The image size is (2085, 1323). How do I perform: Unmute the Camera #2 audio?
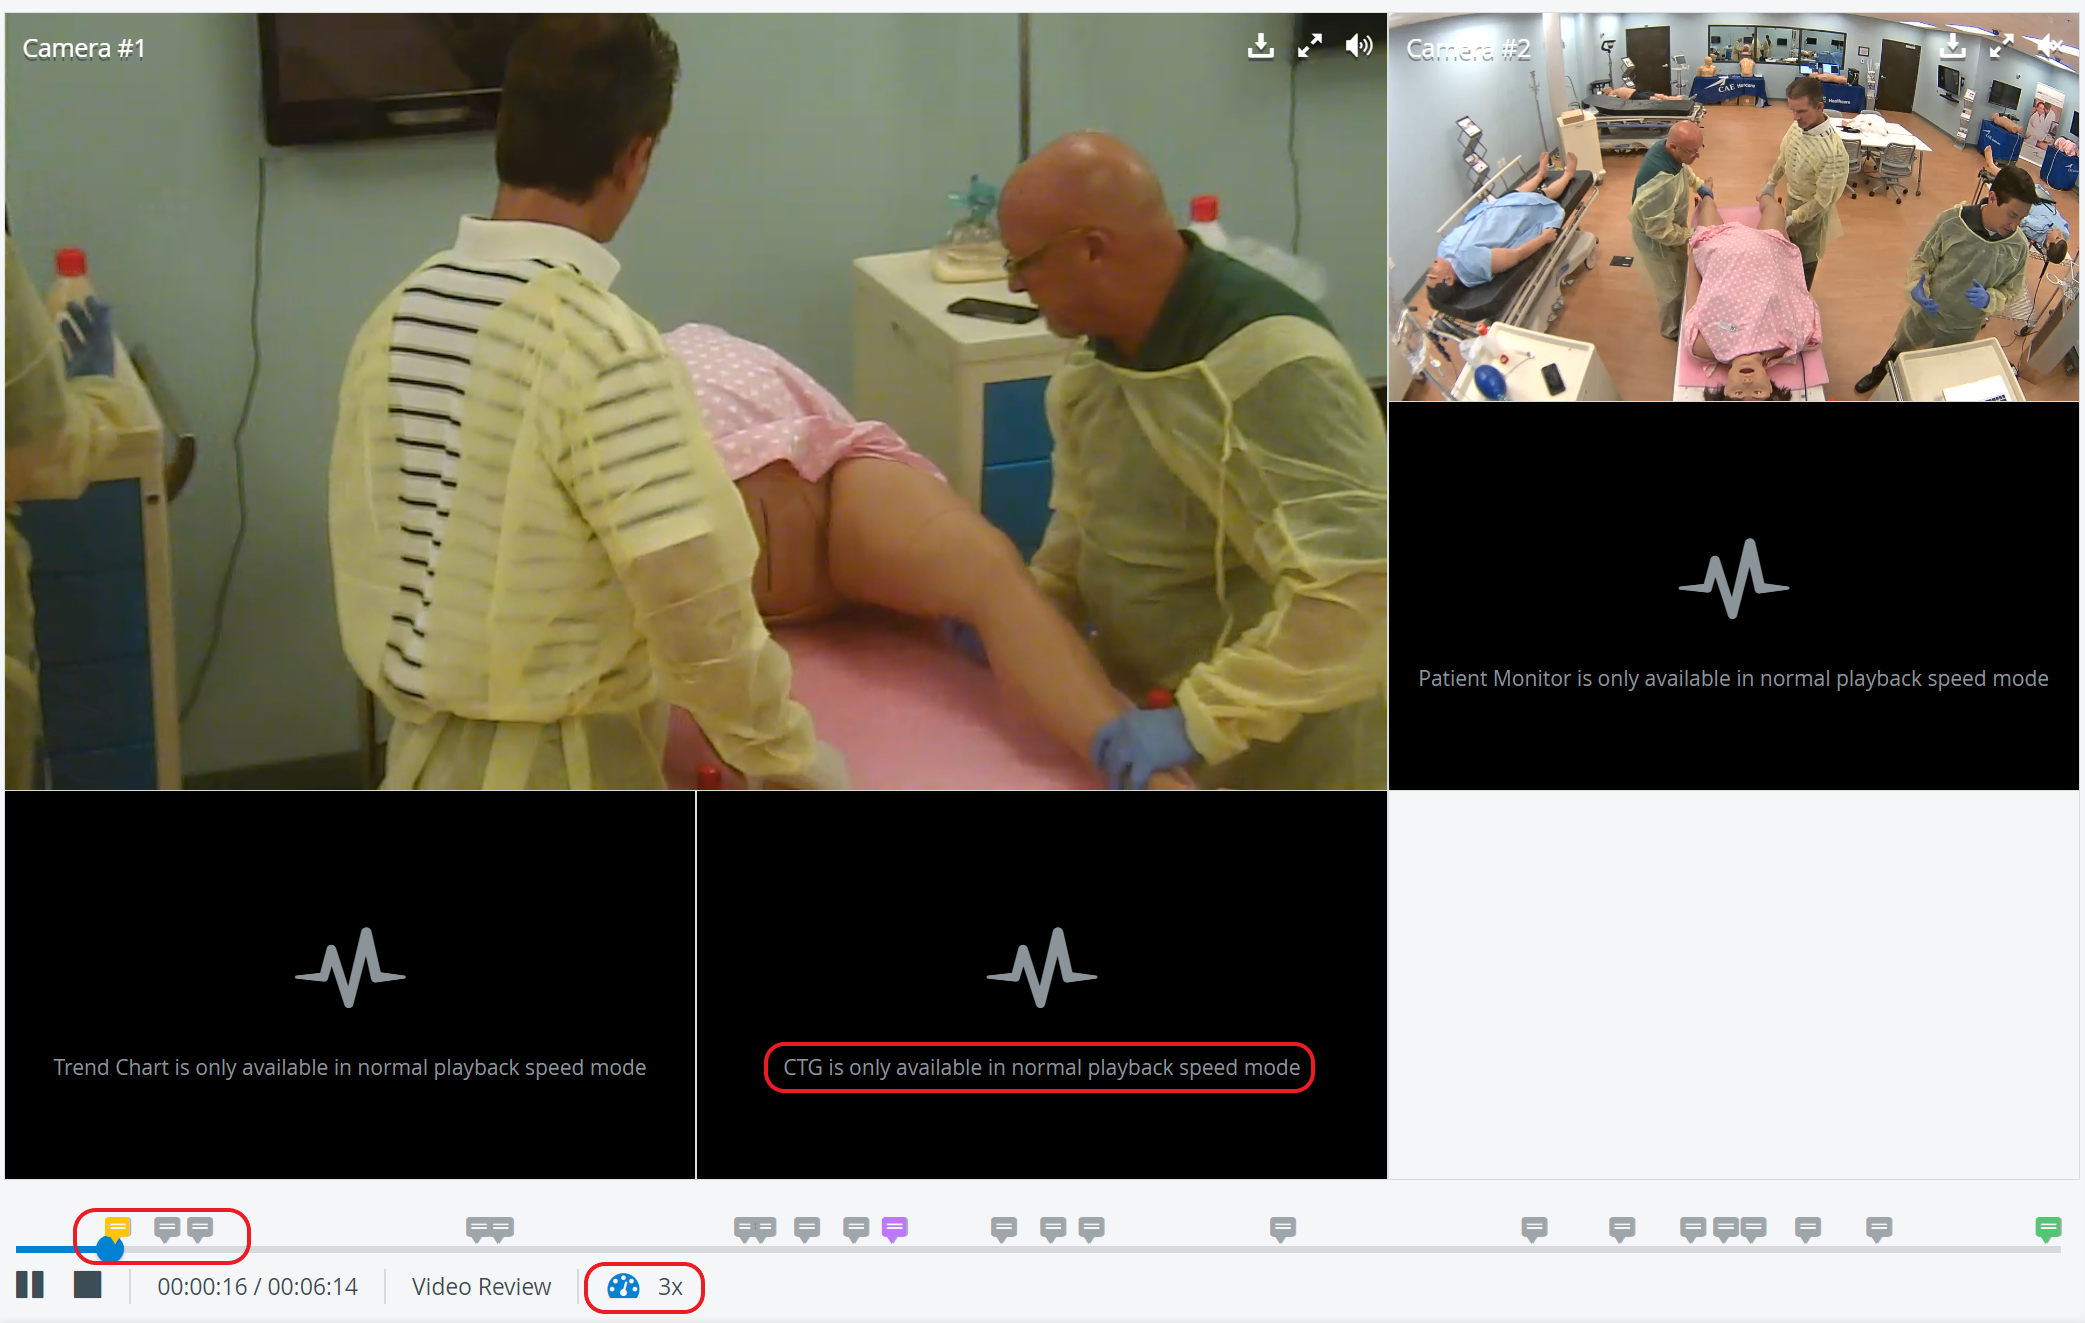[x=2050, y=46]
